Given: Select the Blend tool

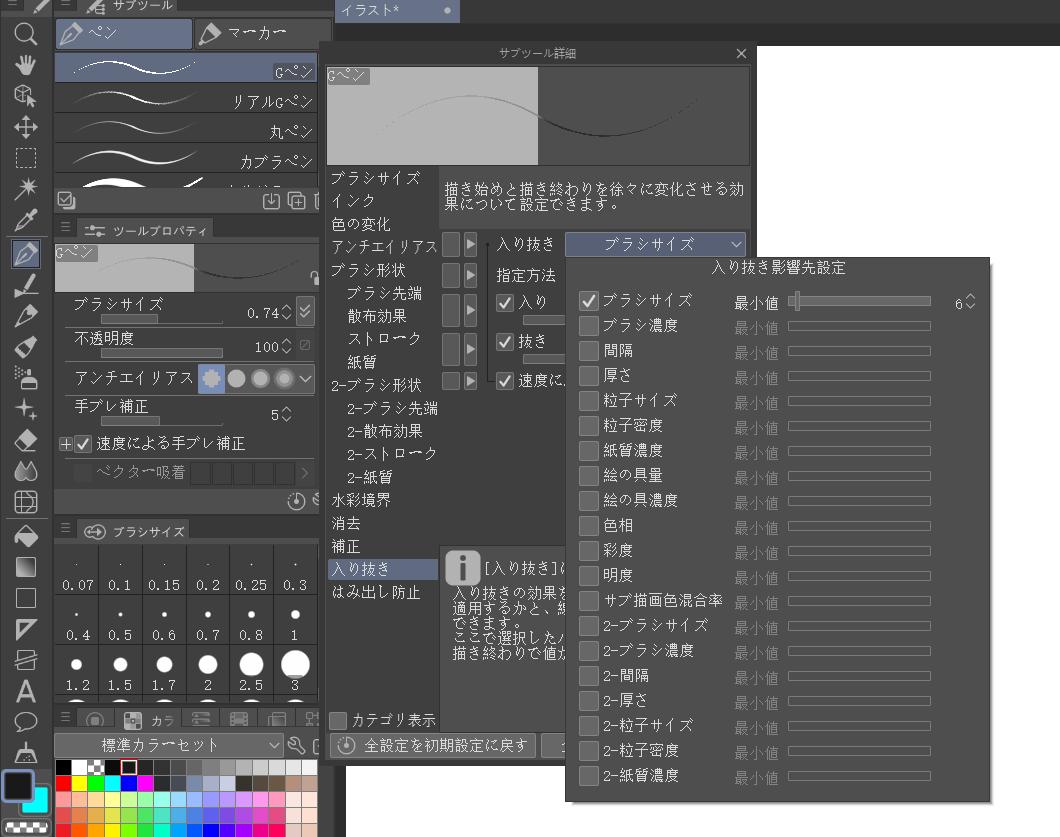Looking at the screenshot, I should (x=26, y=471).
